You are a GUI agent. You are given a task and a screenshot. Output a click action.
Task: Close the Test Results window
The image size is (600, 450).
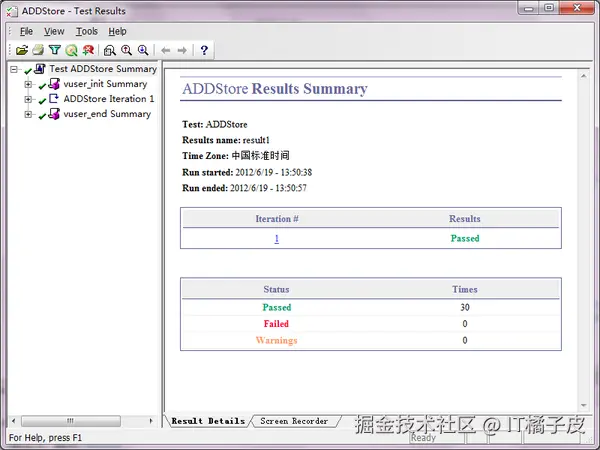click(577, 8)
